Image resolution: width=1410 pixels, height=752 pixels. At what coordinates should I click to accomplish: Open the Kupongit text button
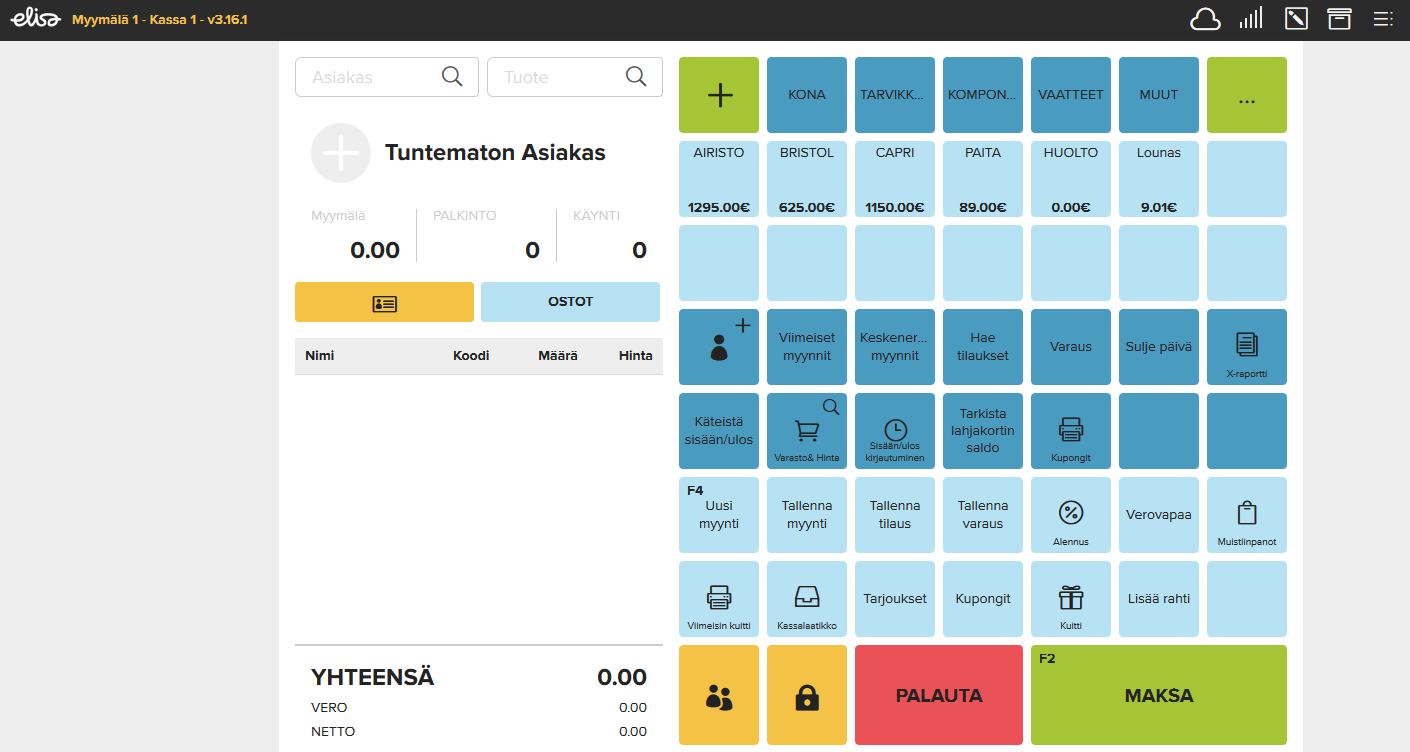pos(983,599)
